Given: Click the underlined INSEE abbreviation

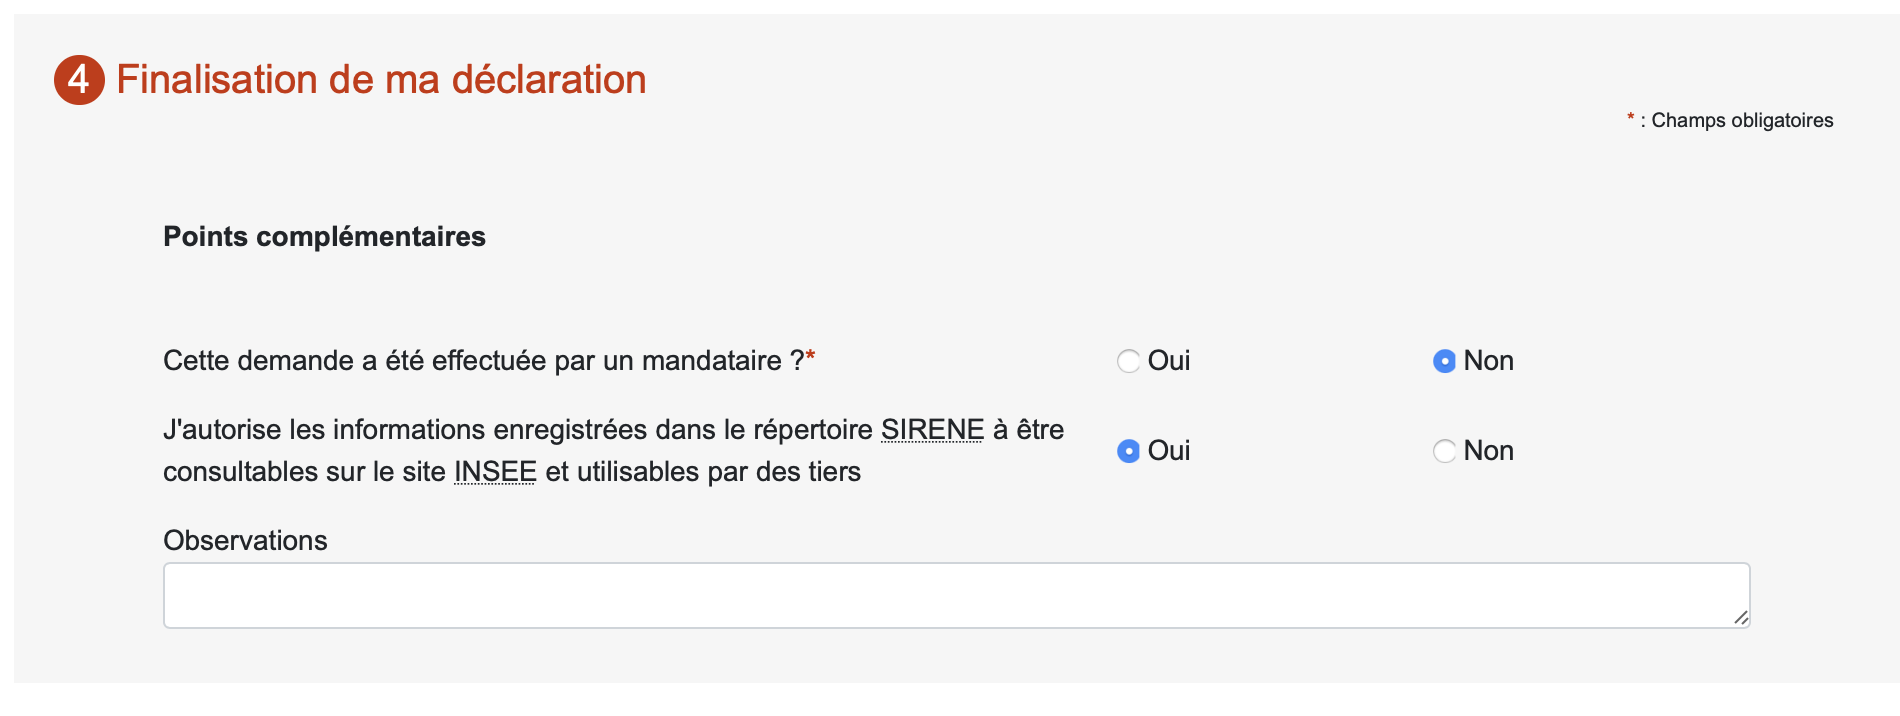Looking at the screenshot, I should pyautogui.click(x=495, y=472).
